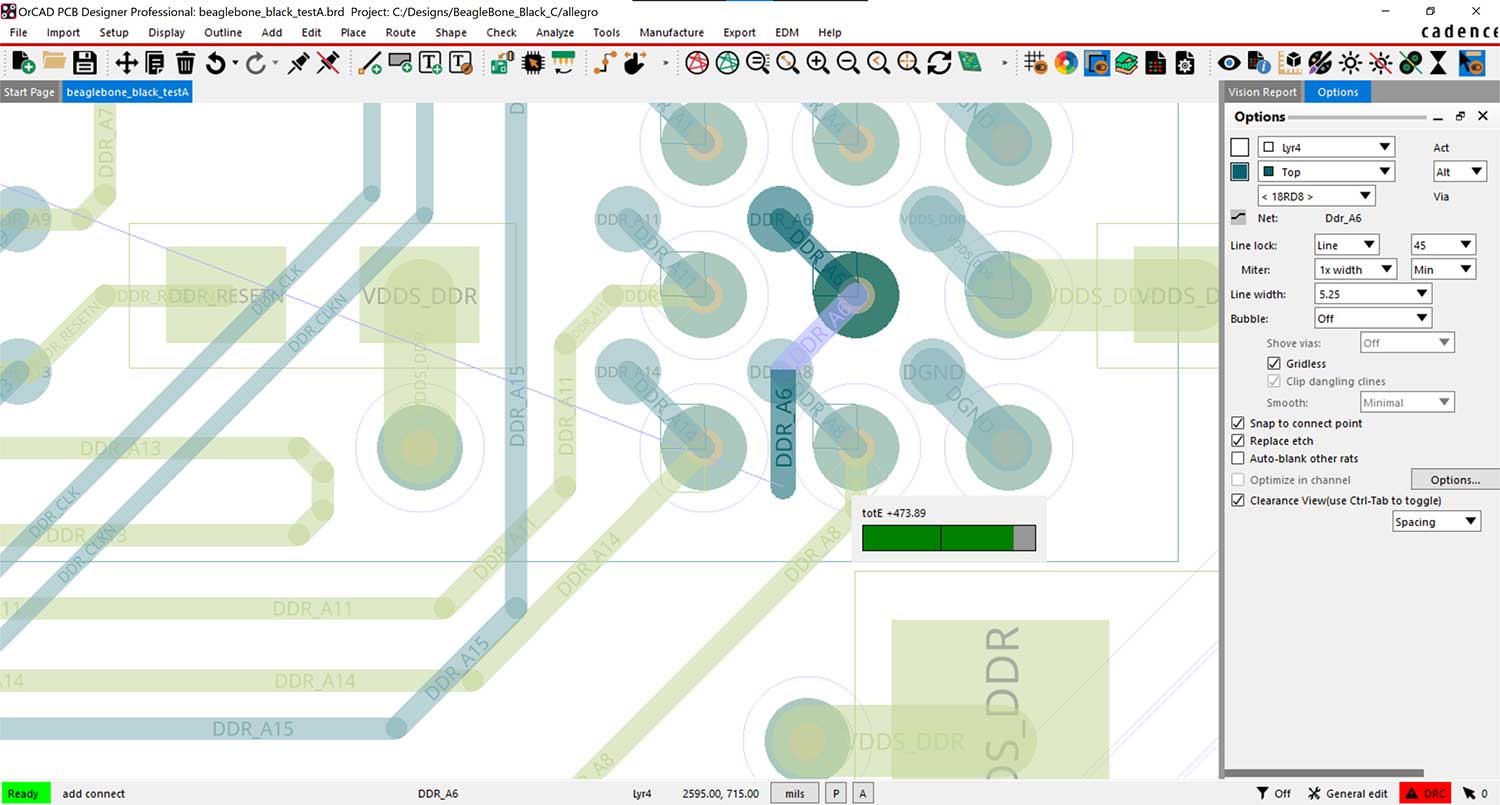This screenshot has width=1500, height=805.
Task: Click the Fix pushpin icon
Action: (297, 63)
